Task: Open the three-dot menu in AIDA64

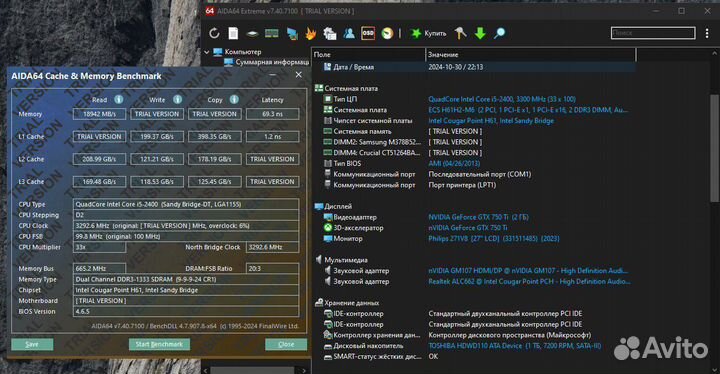Action: (x=707, y=33)
